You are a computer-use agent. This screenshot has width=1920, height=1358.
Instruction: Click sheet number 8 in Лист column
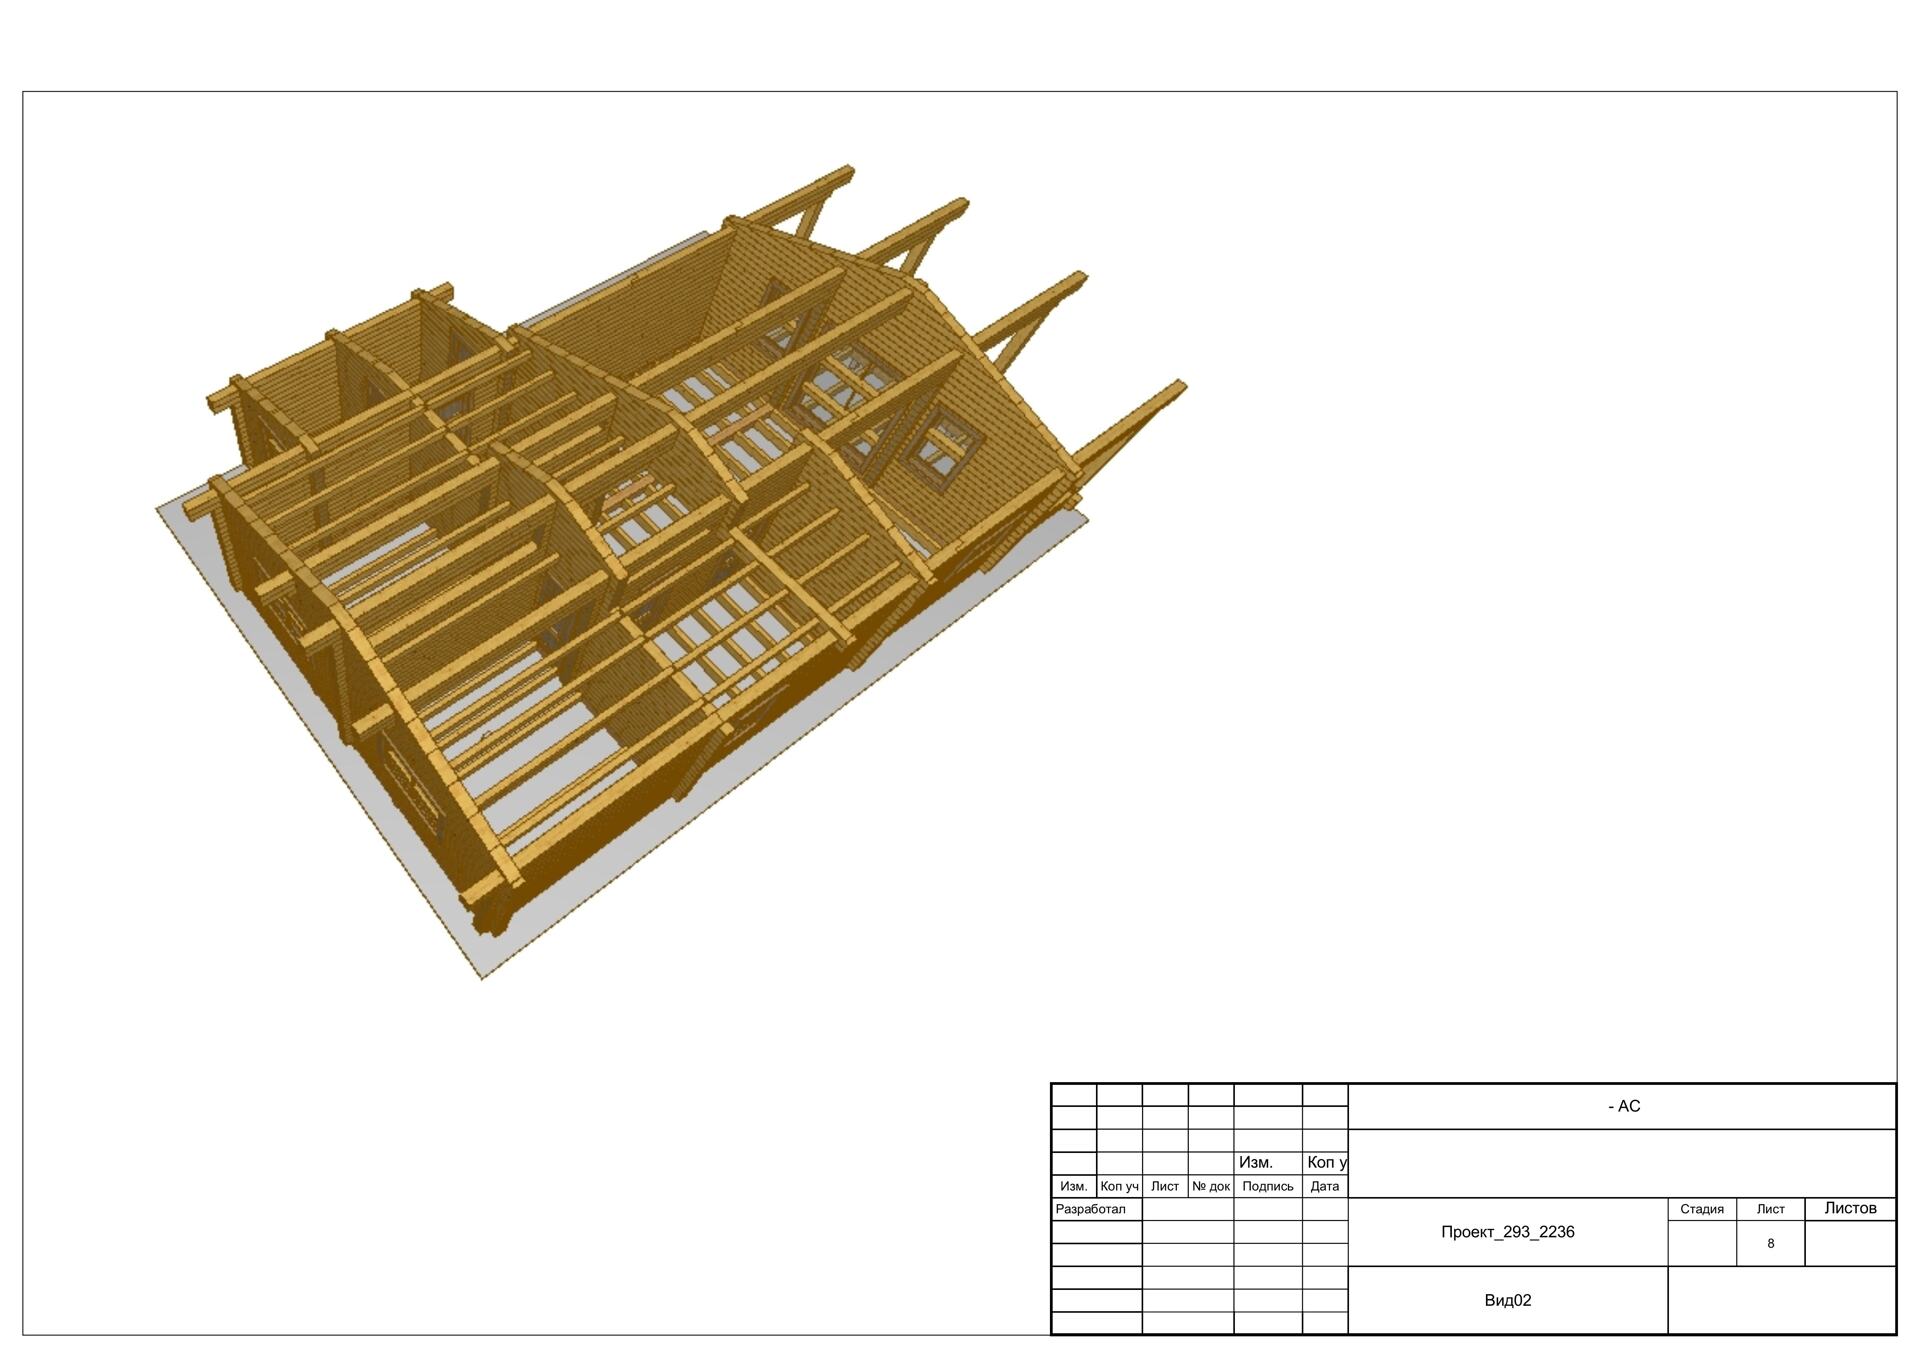(1770, 1244)
